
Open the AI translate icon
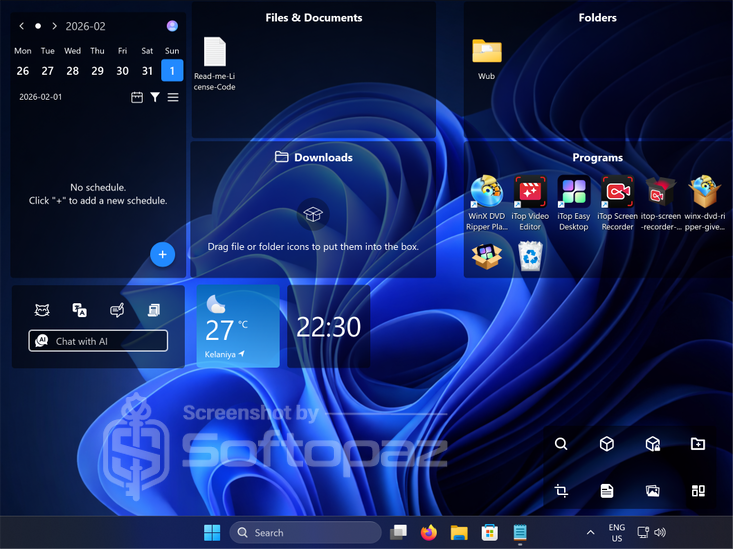pos(79,310)
